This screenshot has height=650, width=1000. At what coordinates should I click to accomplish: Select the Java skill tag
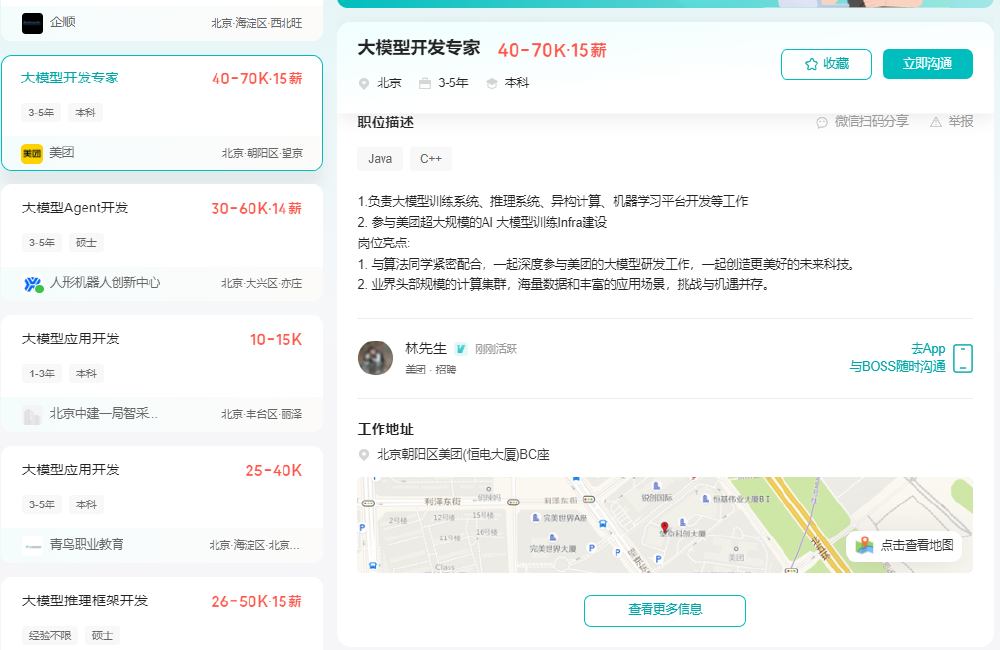click(x=379, y=158)
